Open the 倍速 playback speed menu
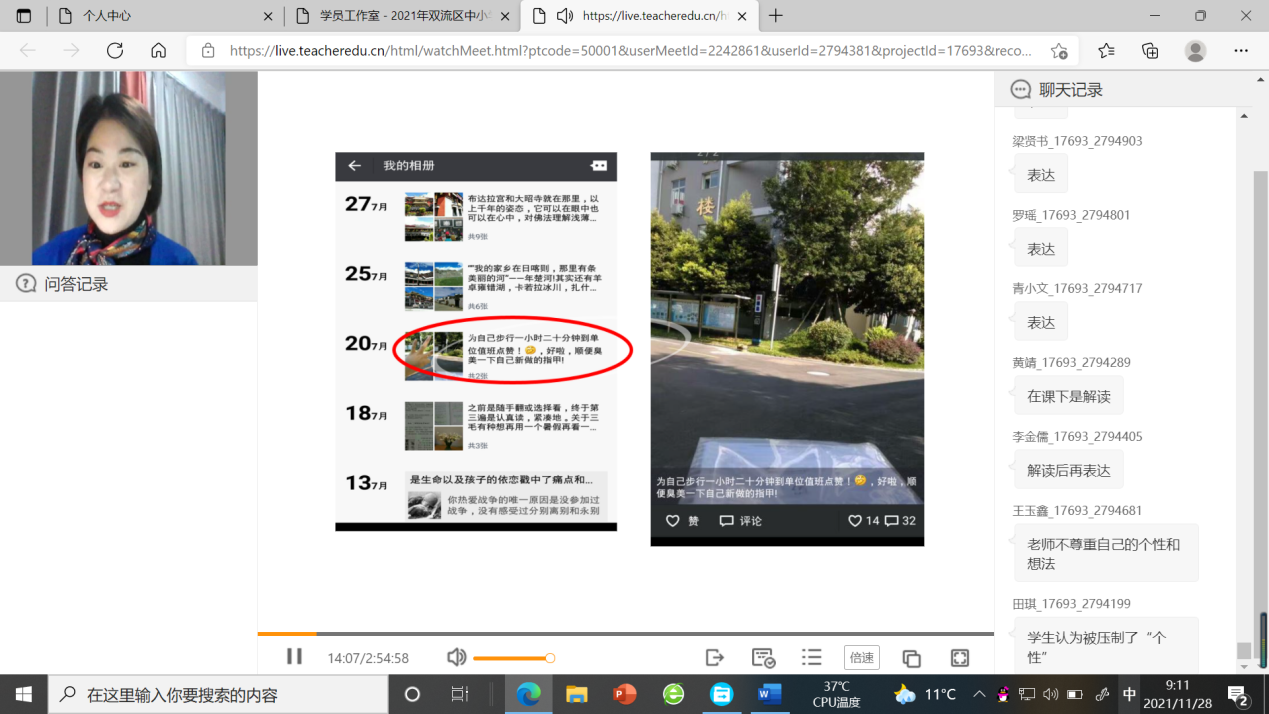This screenshot has height=714, width=1269. coord(861,657)
